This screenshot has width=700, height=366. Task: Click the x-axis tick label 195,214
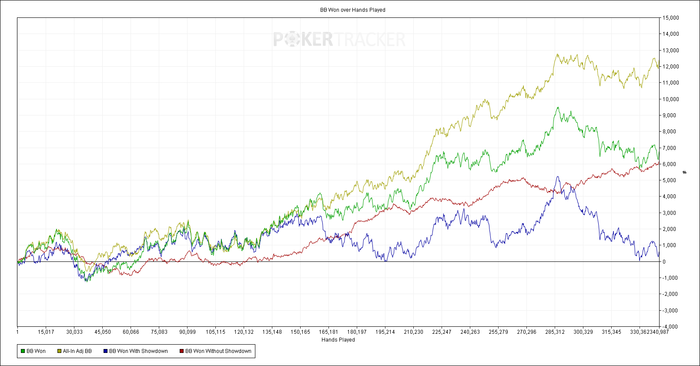click(385, 332)
